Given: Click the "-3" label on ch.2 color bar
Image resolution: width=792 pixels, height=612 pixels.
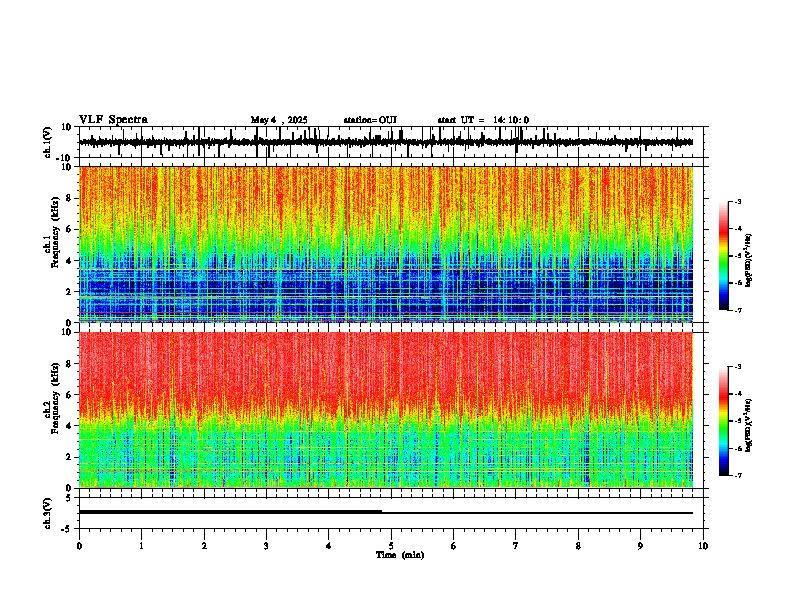Looking at the screenshot, I should pyautogui.click(x=737, y=367).
